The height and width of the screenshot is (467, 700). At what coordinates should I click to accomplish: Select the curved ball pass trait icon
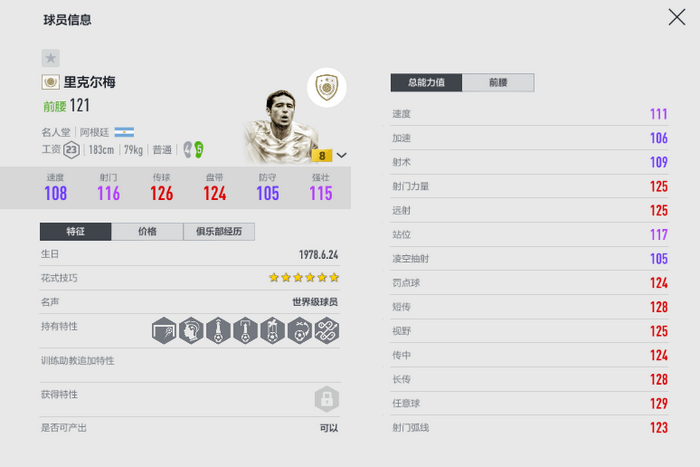pyautogui.click(x=300, y=331)
